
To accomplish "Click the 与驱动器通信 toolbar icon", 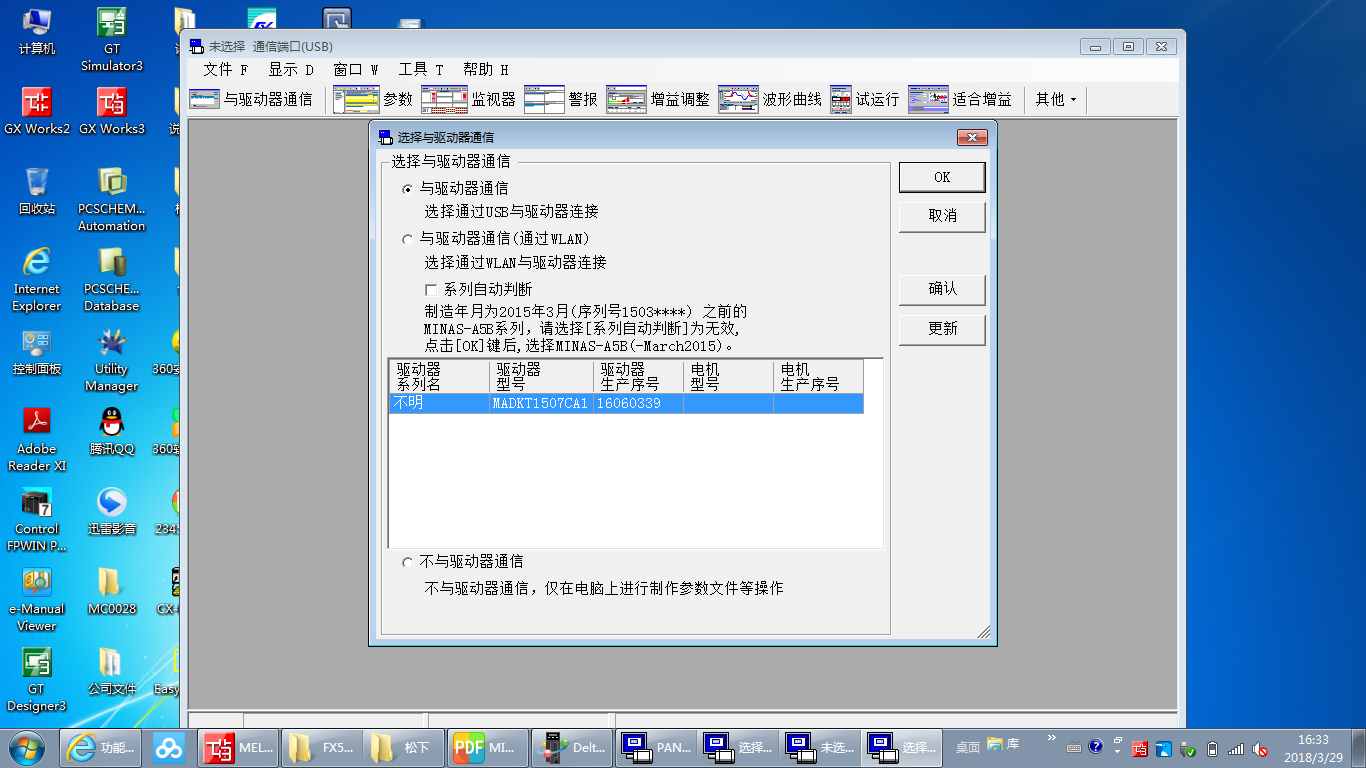I will (251, 99).
